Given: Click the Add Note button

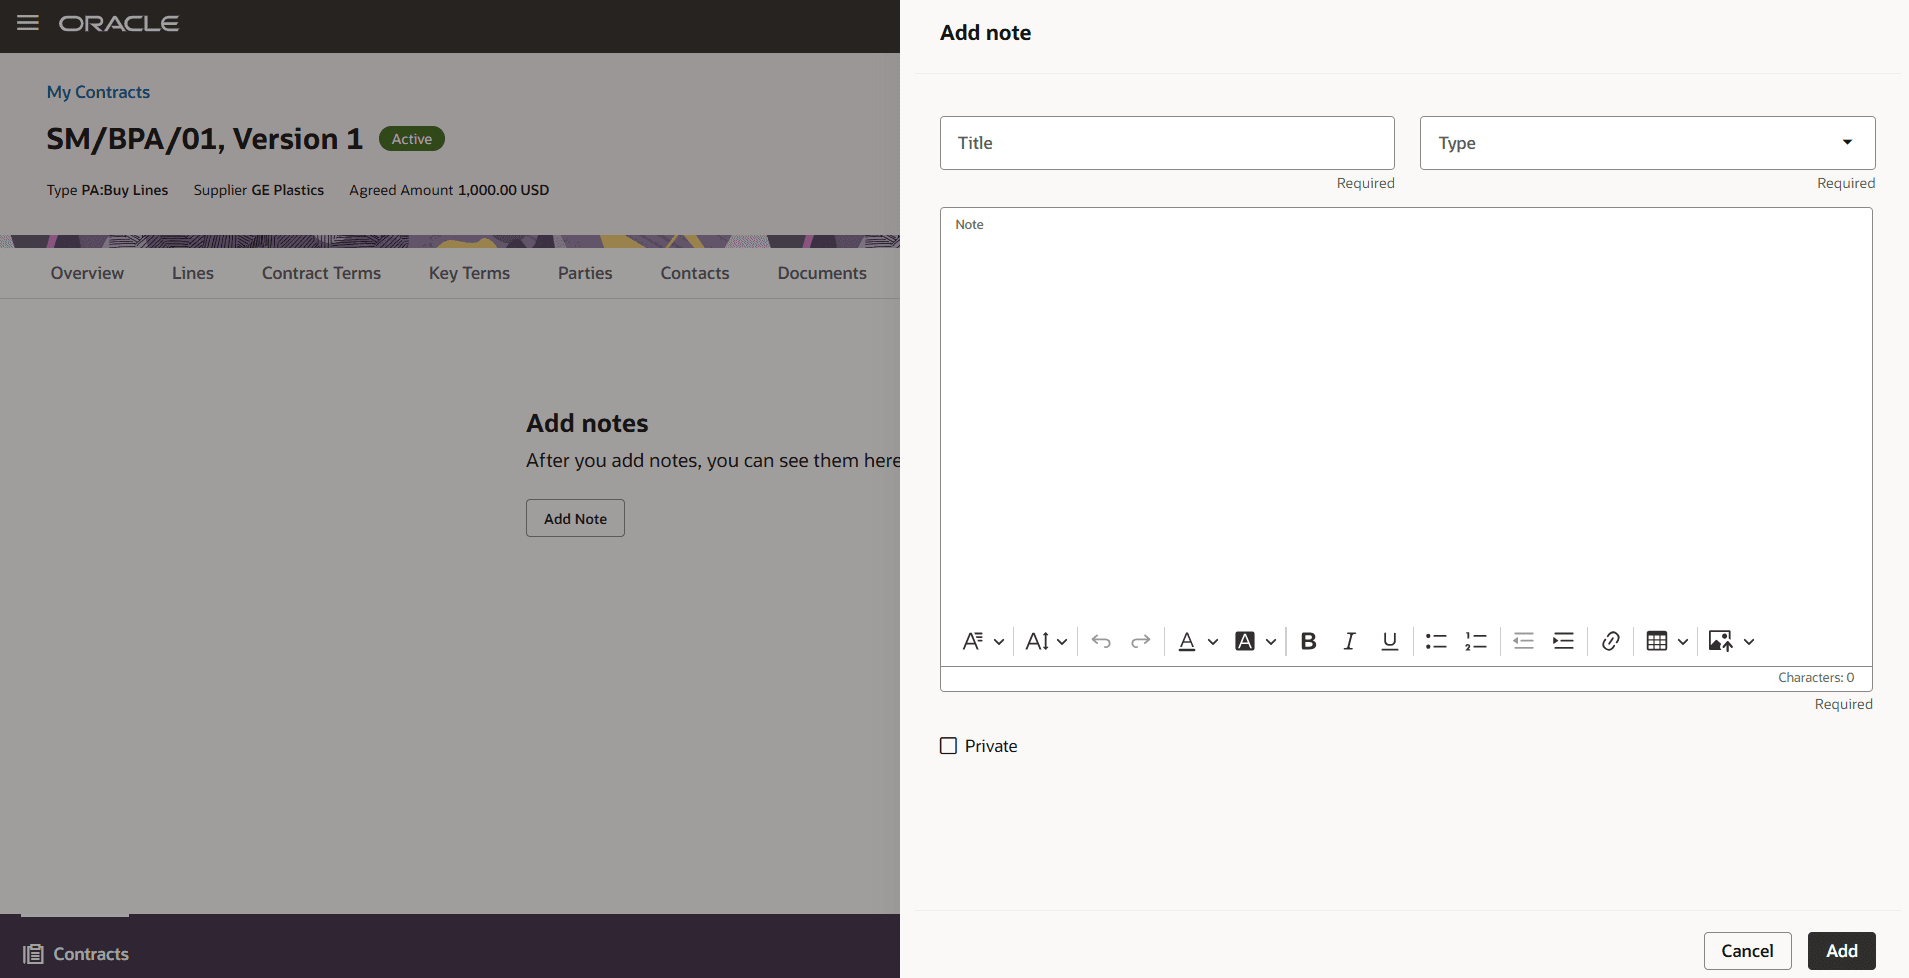Looking at the screenshot, I should [574, 518].
